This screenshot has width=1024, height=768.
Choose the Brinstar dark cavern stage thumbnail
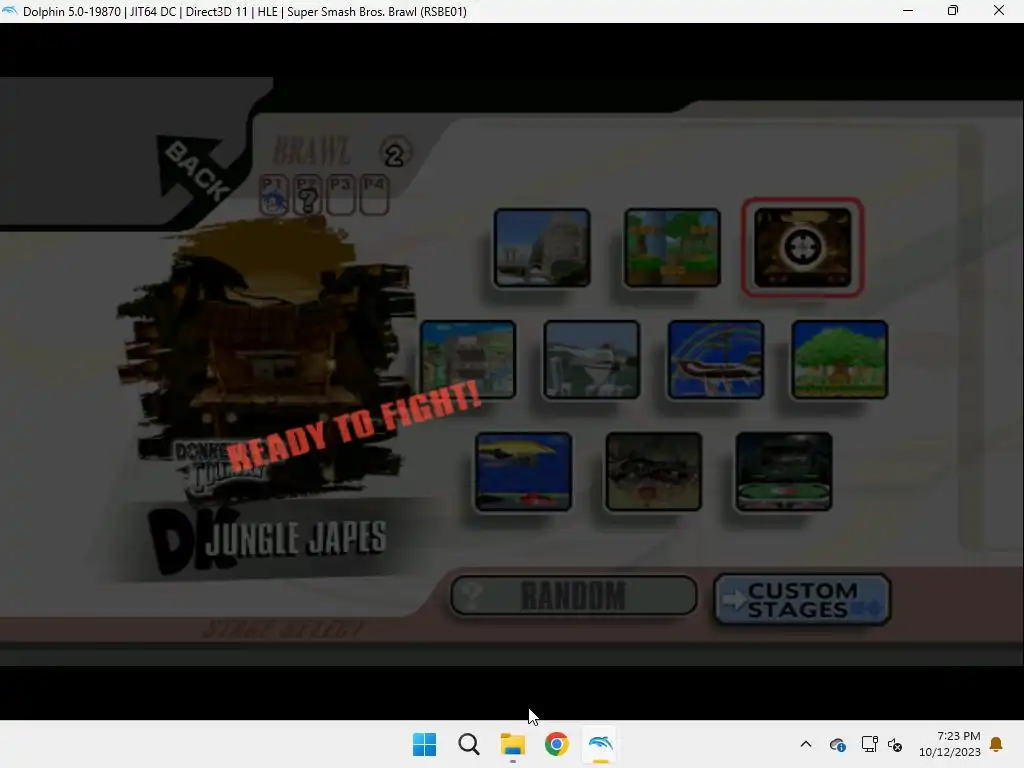pos(654,472)
